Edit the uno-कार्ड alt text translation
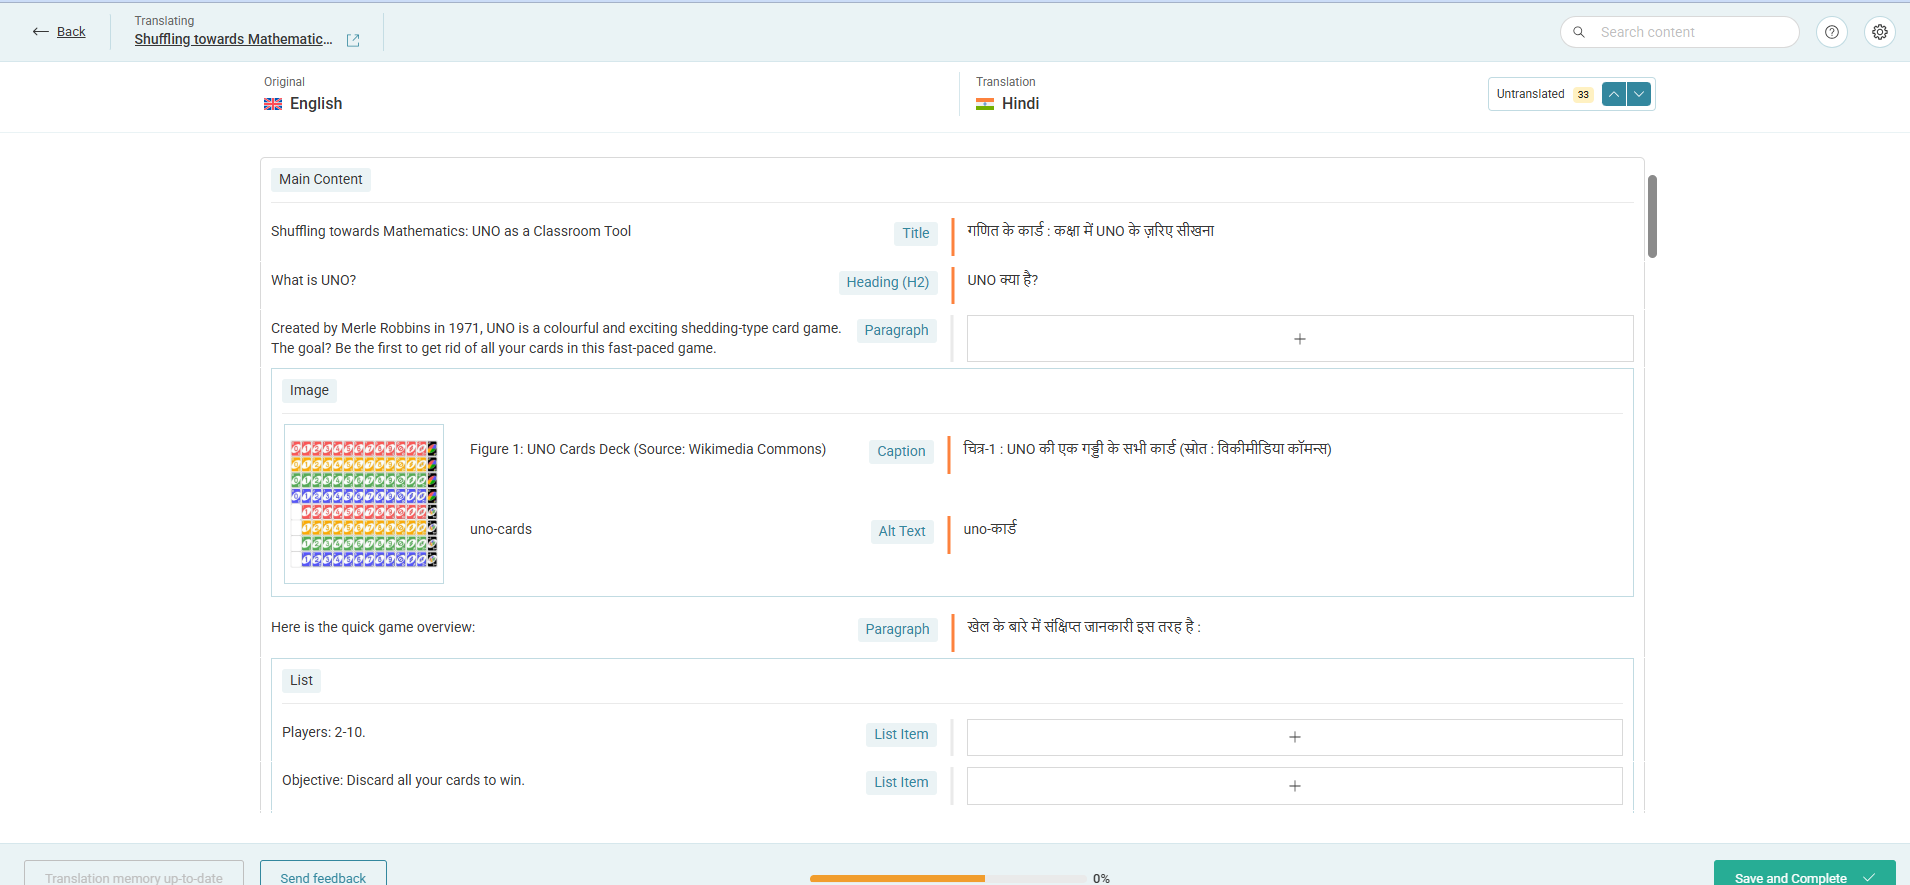This screenshot has height=885, width=1910. coord(990,529)
